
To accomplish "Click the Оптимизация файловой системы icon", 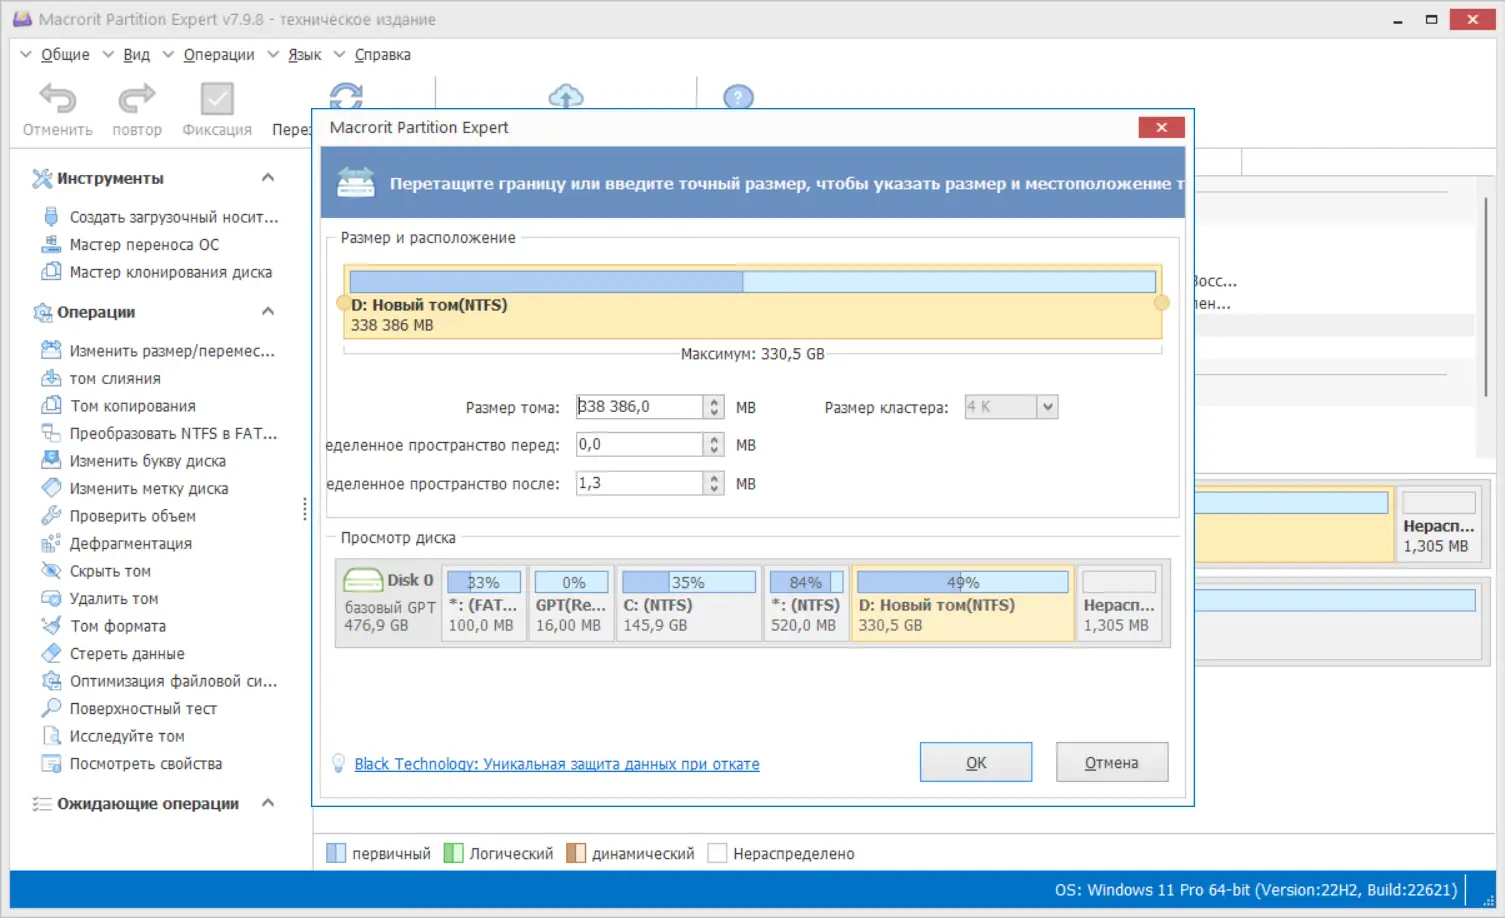I will click(x=51, y=680).
